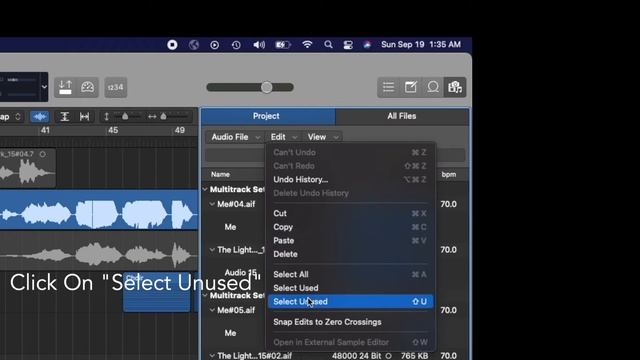Select the Me region under Me#05.aif
Screen dimensions: 640x360
[x=230, y=333]
